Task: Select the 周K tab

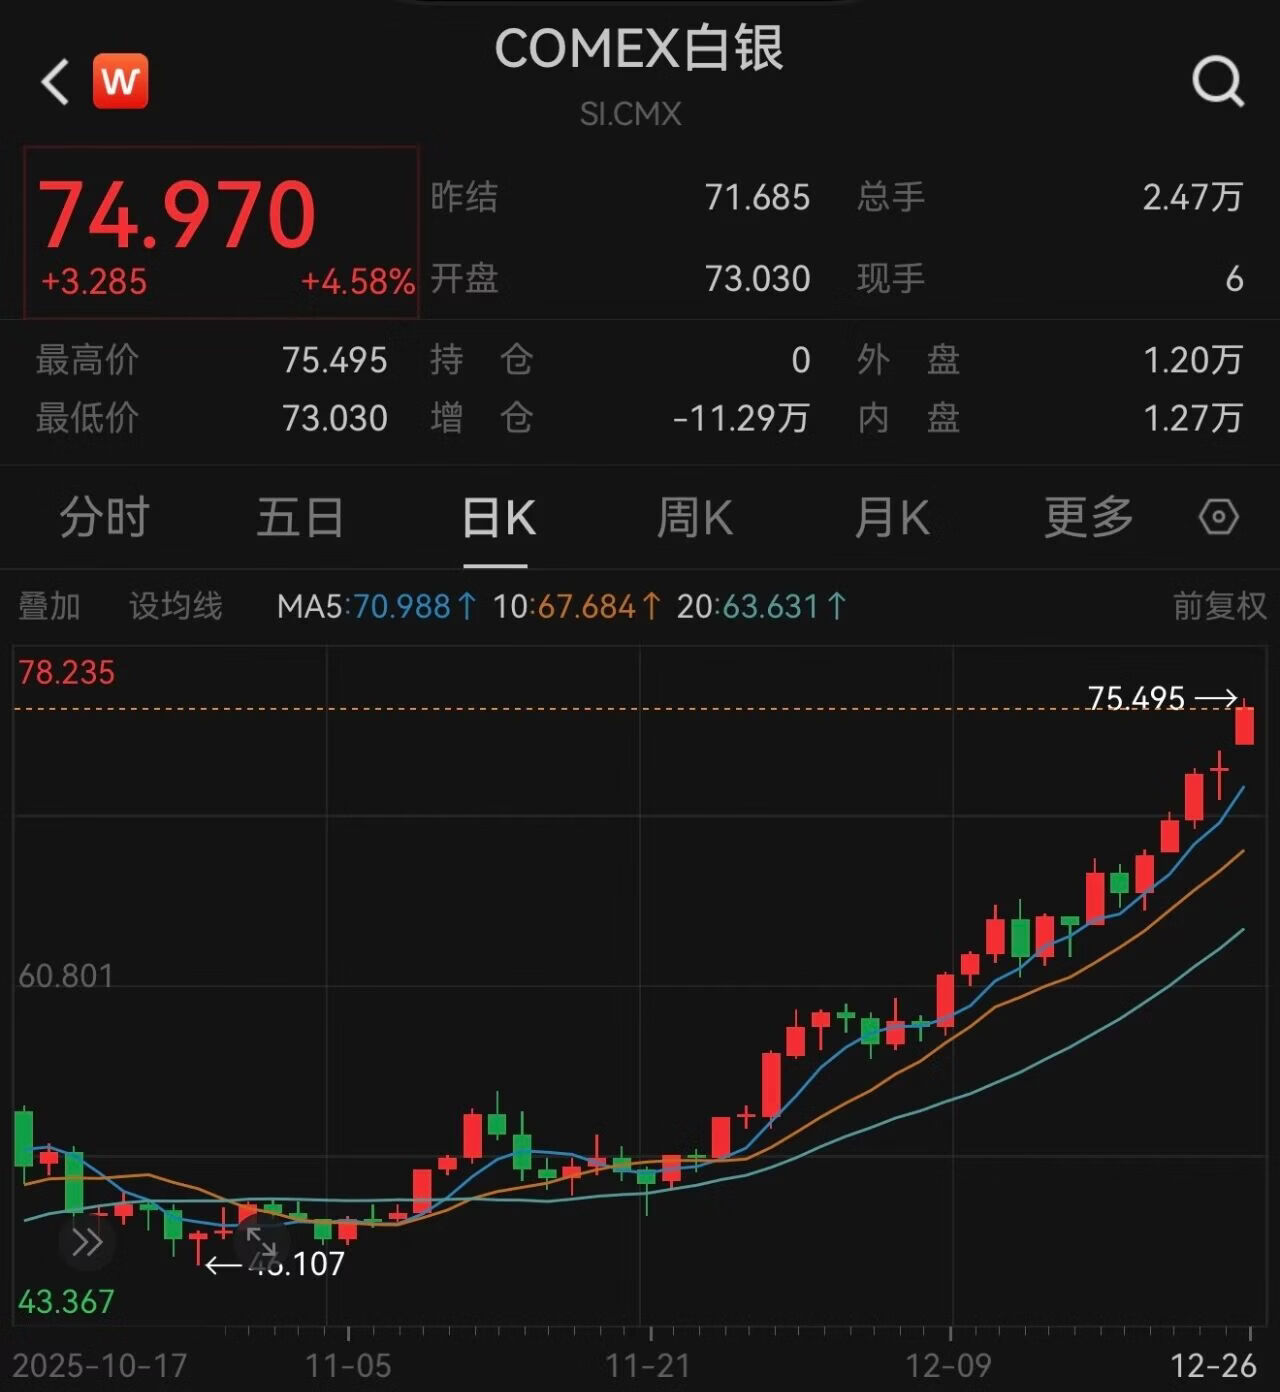Action: (694, 517)
